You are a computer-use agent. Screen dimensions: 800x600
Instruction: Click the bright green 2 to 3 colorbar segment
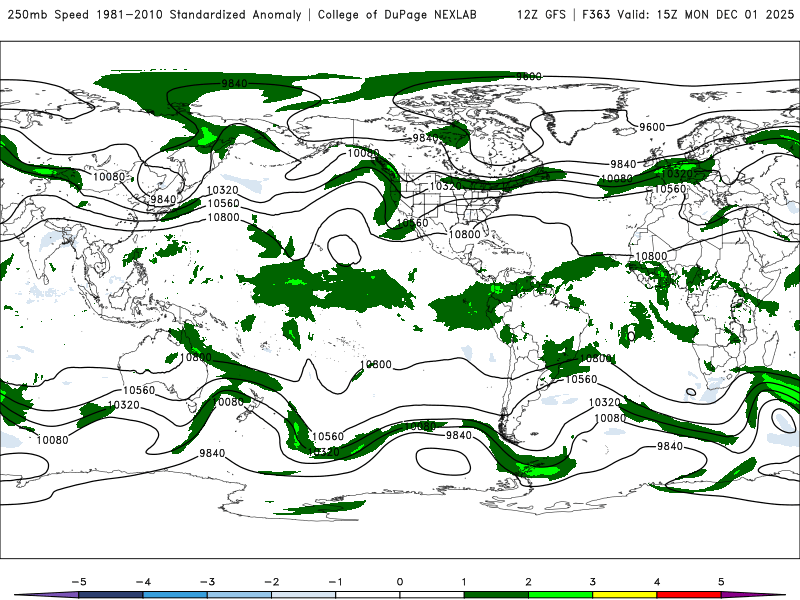(560, 595)
